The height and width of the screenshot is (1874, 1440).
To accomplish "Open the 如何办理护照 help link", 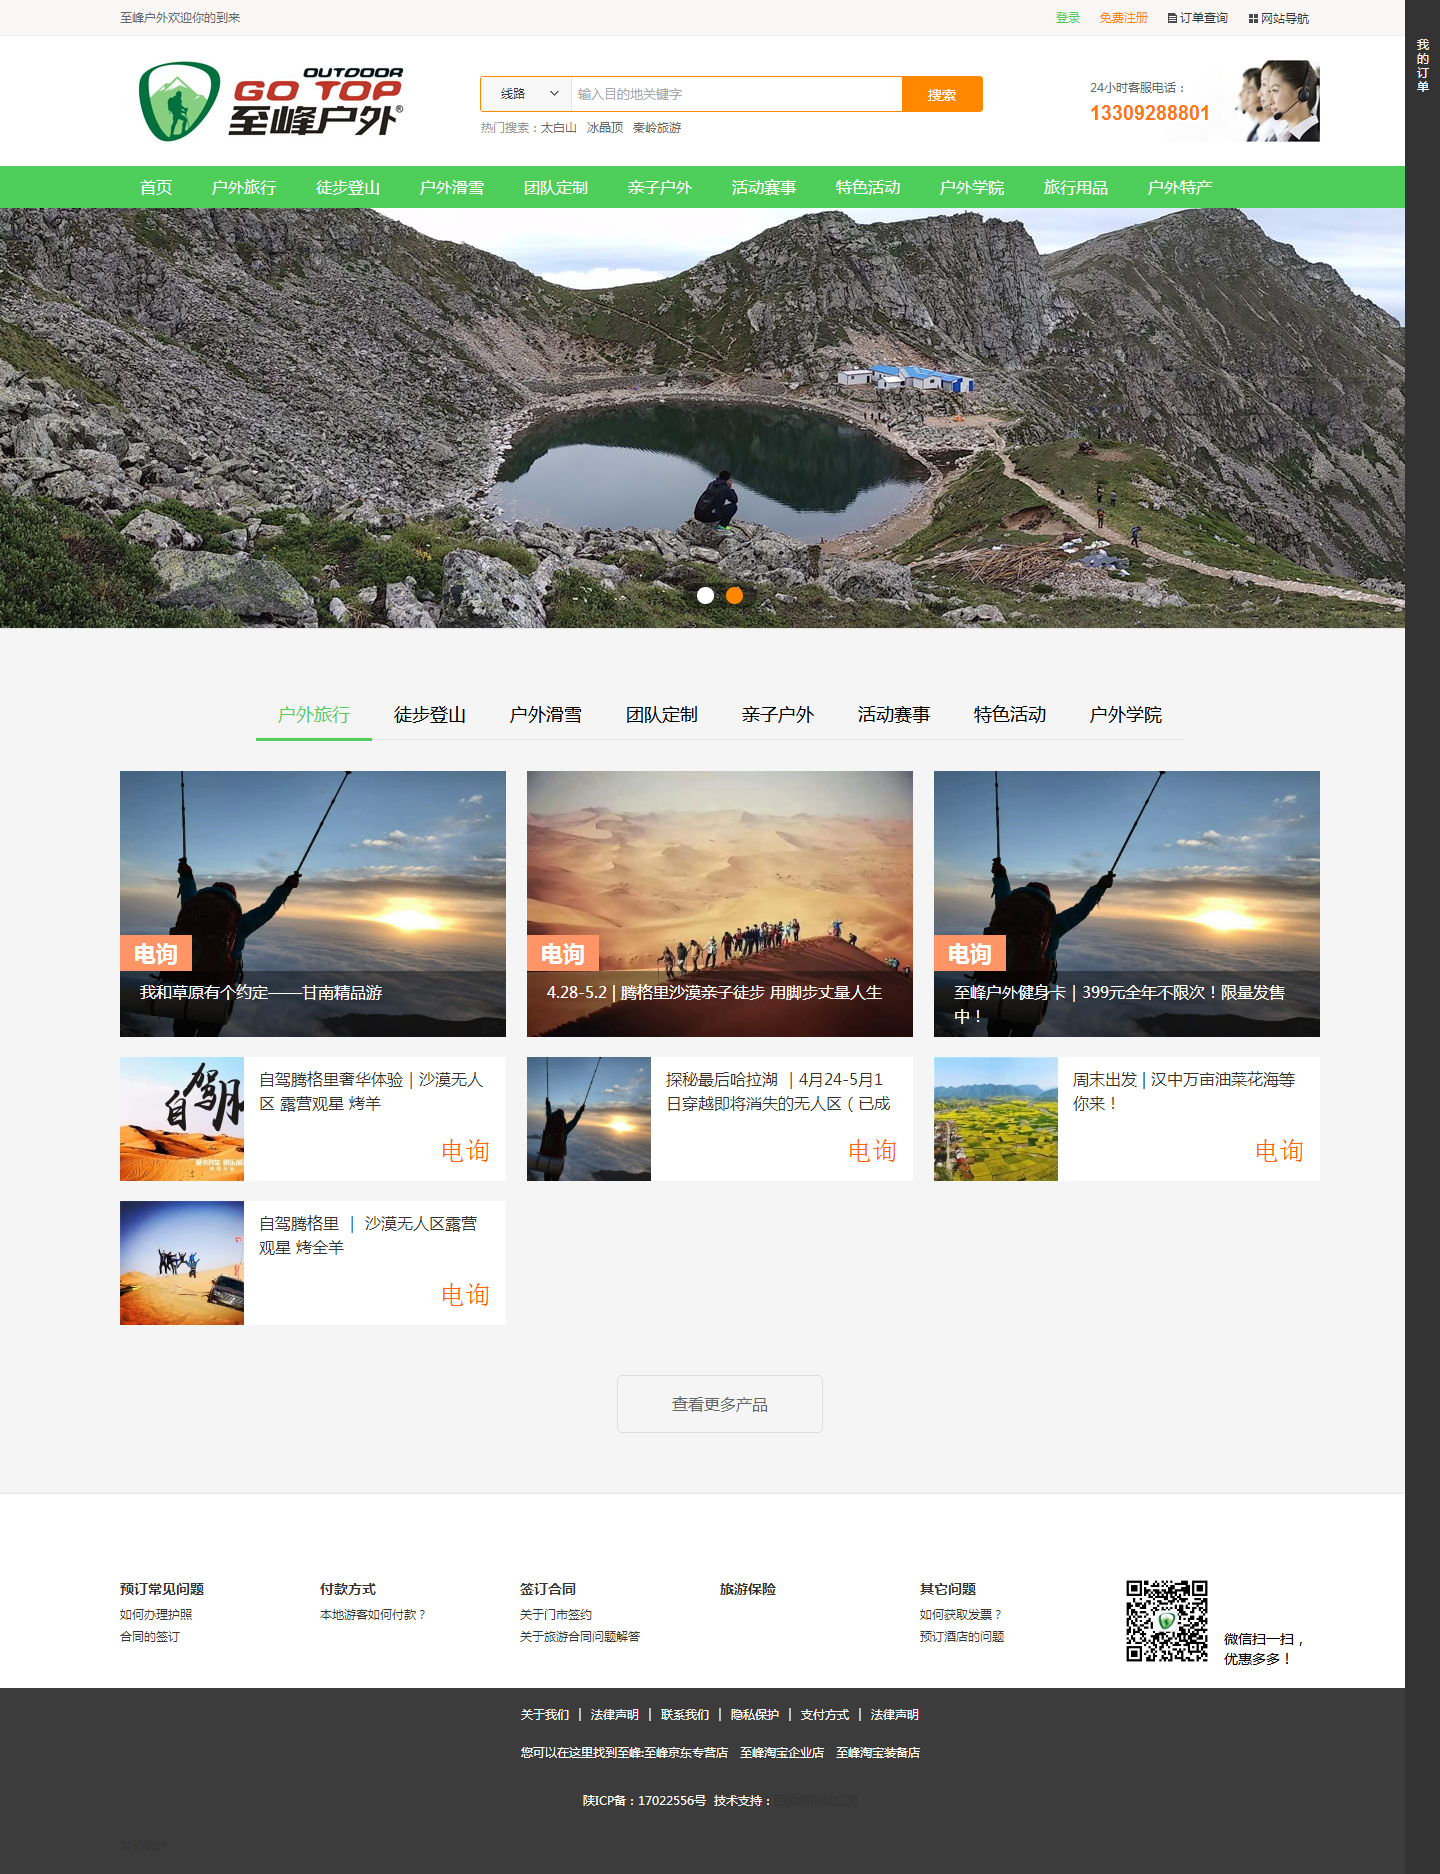I will pyautogui.click(x=156, y=1614).
